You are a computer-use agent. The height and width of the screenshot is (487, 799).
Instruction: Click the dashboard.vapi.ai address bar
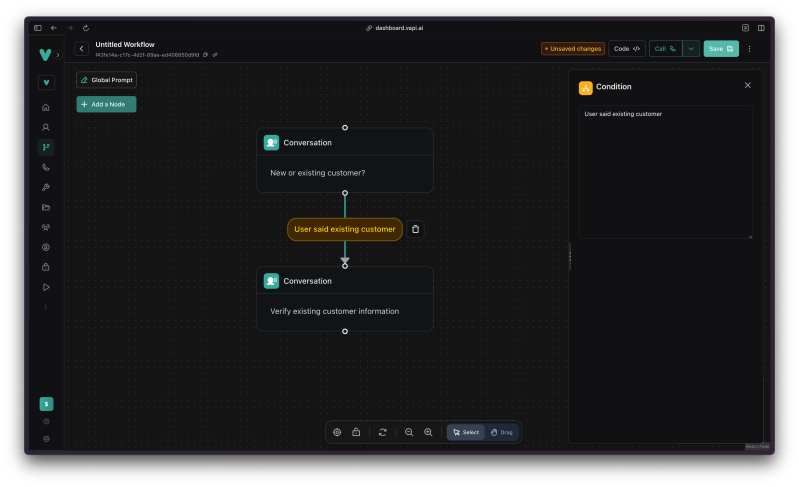[395, 28]
